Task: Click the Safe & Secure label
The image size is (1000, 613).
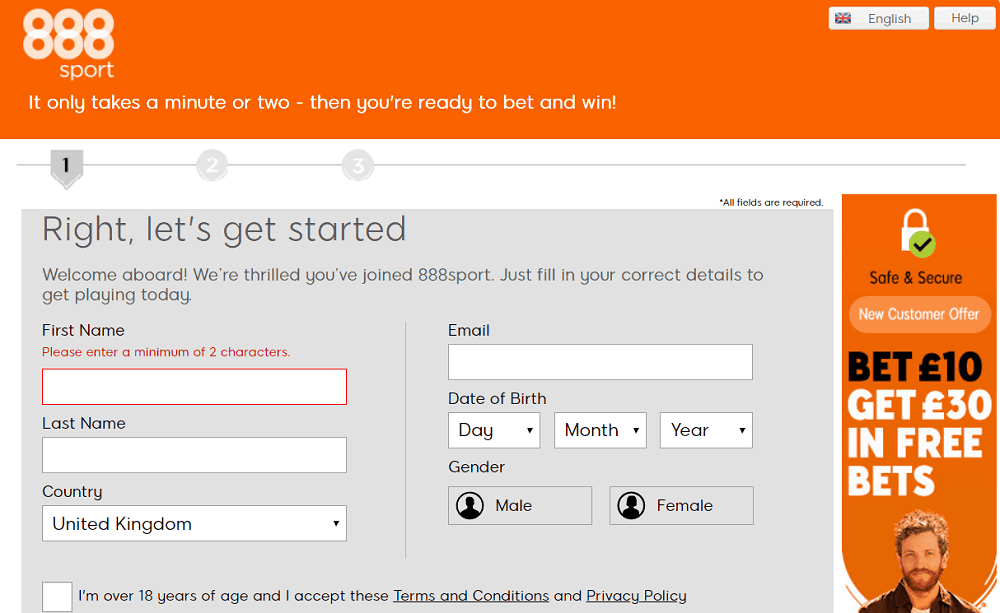Action: (x=916, y=277)
